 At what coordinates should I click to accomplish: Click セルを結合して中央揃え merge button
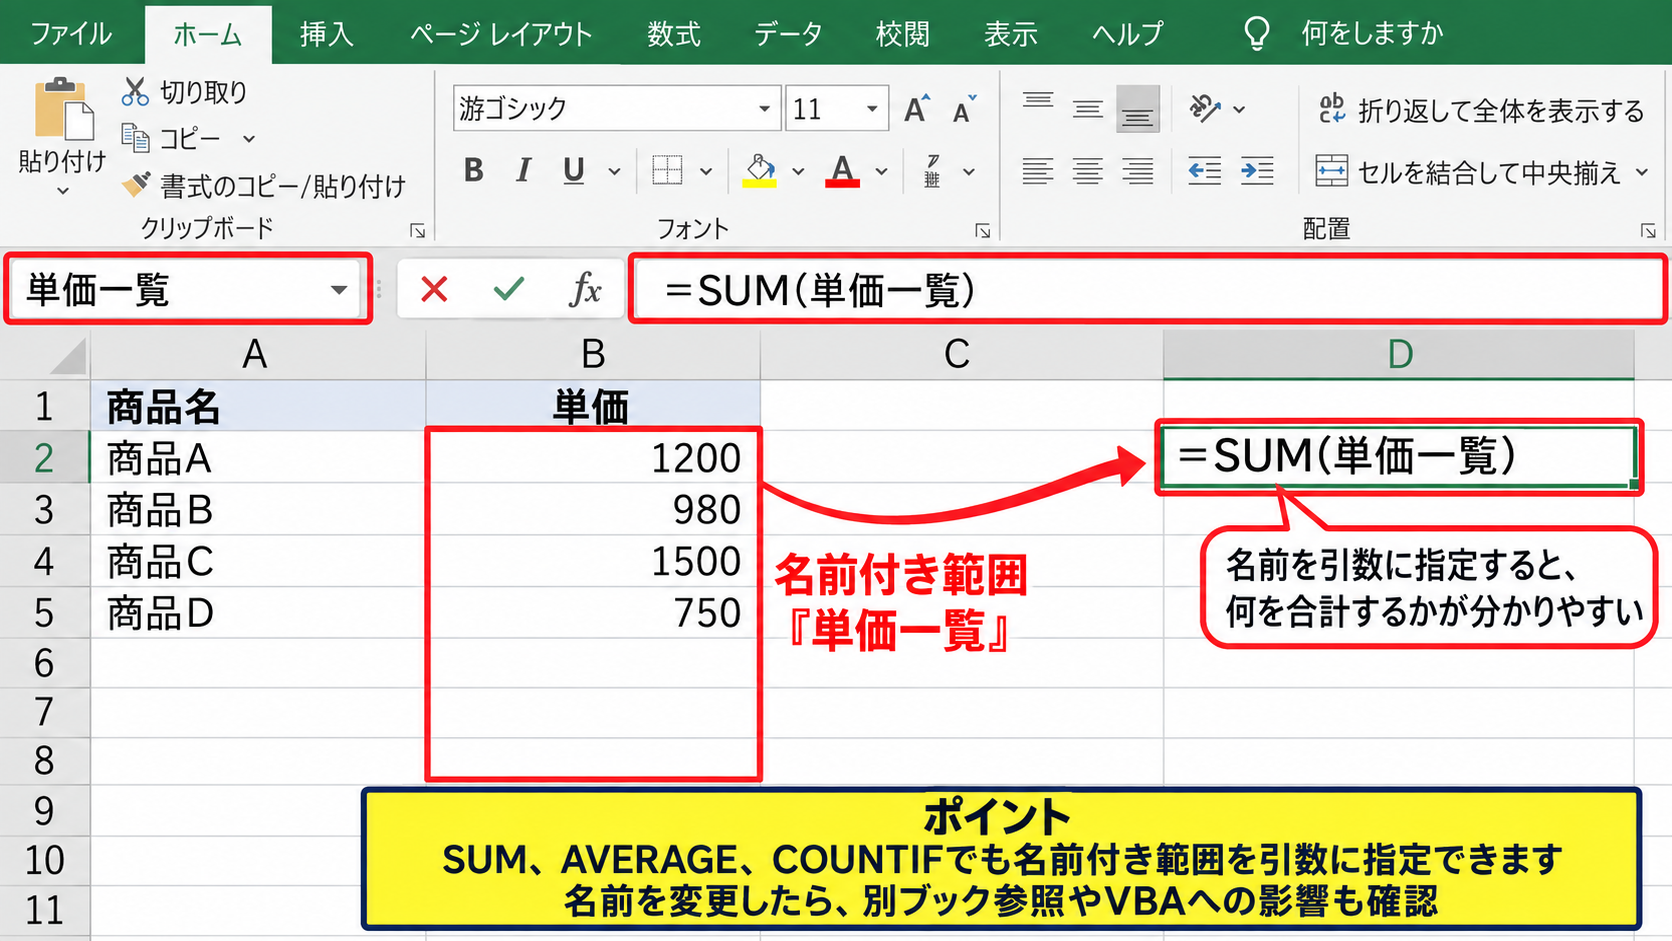pyautogui.click(x=1469, y=172)
